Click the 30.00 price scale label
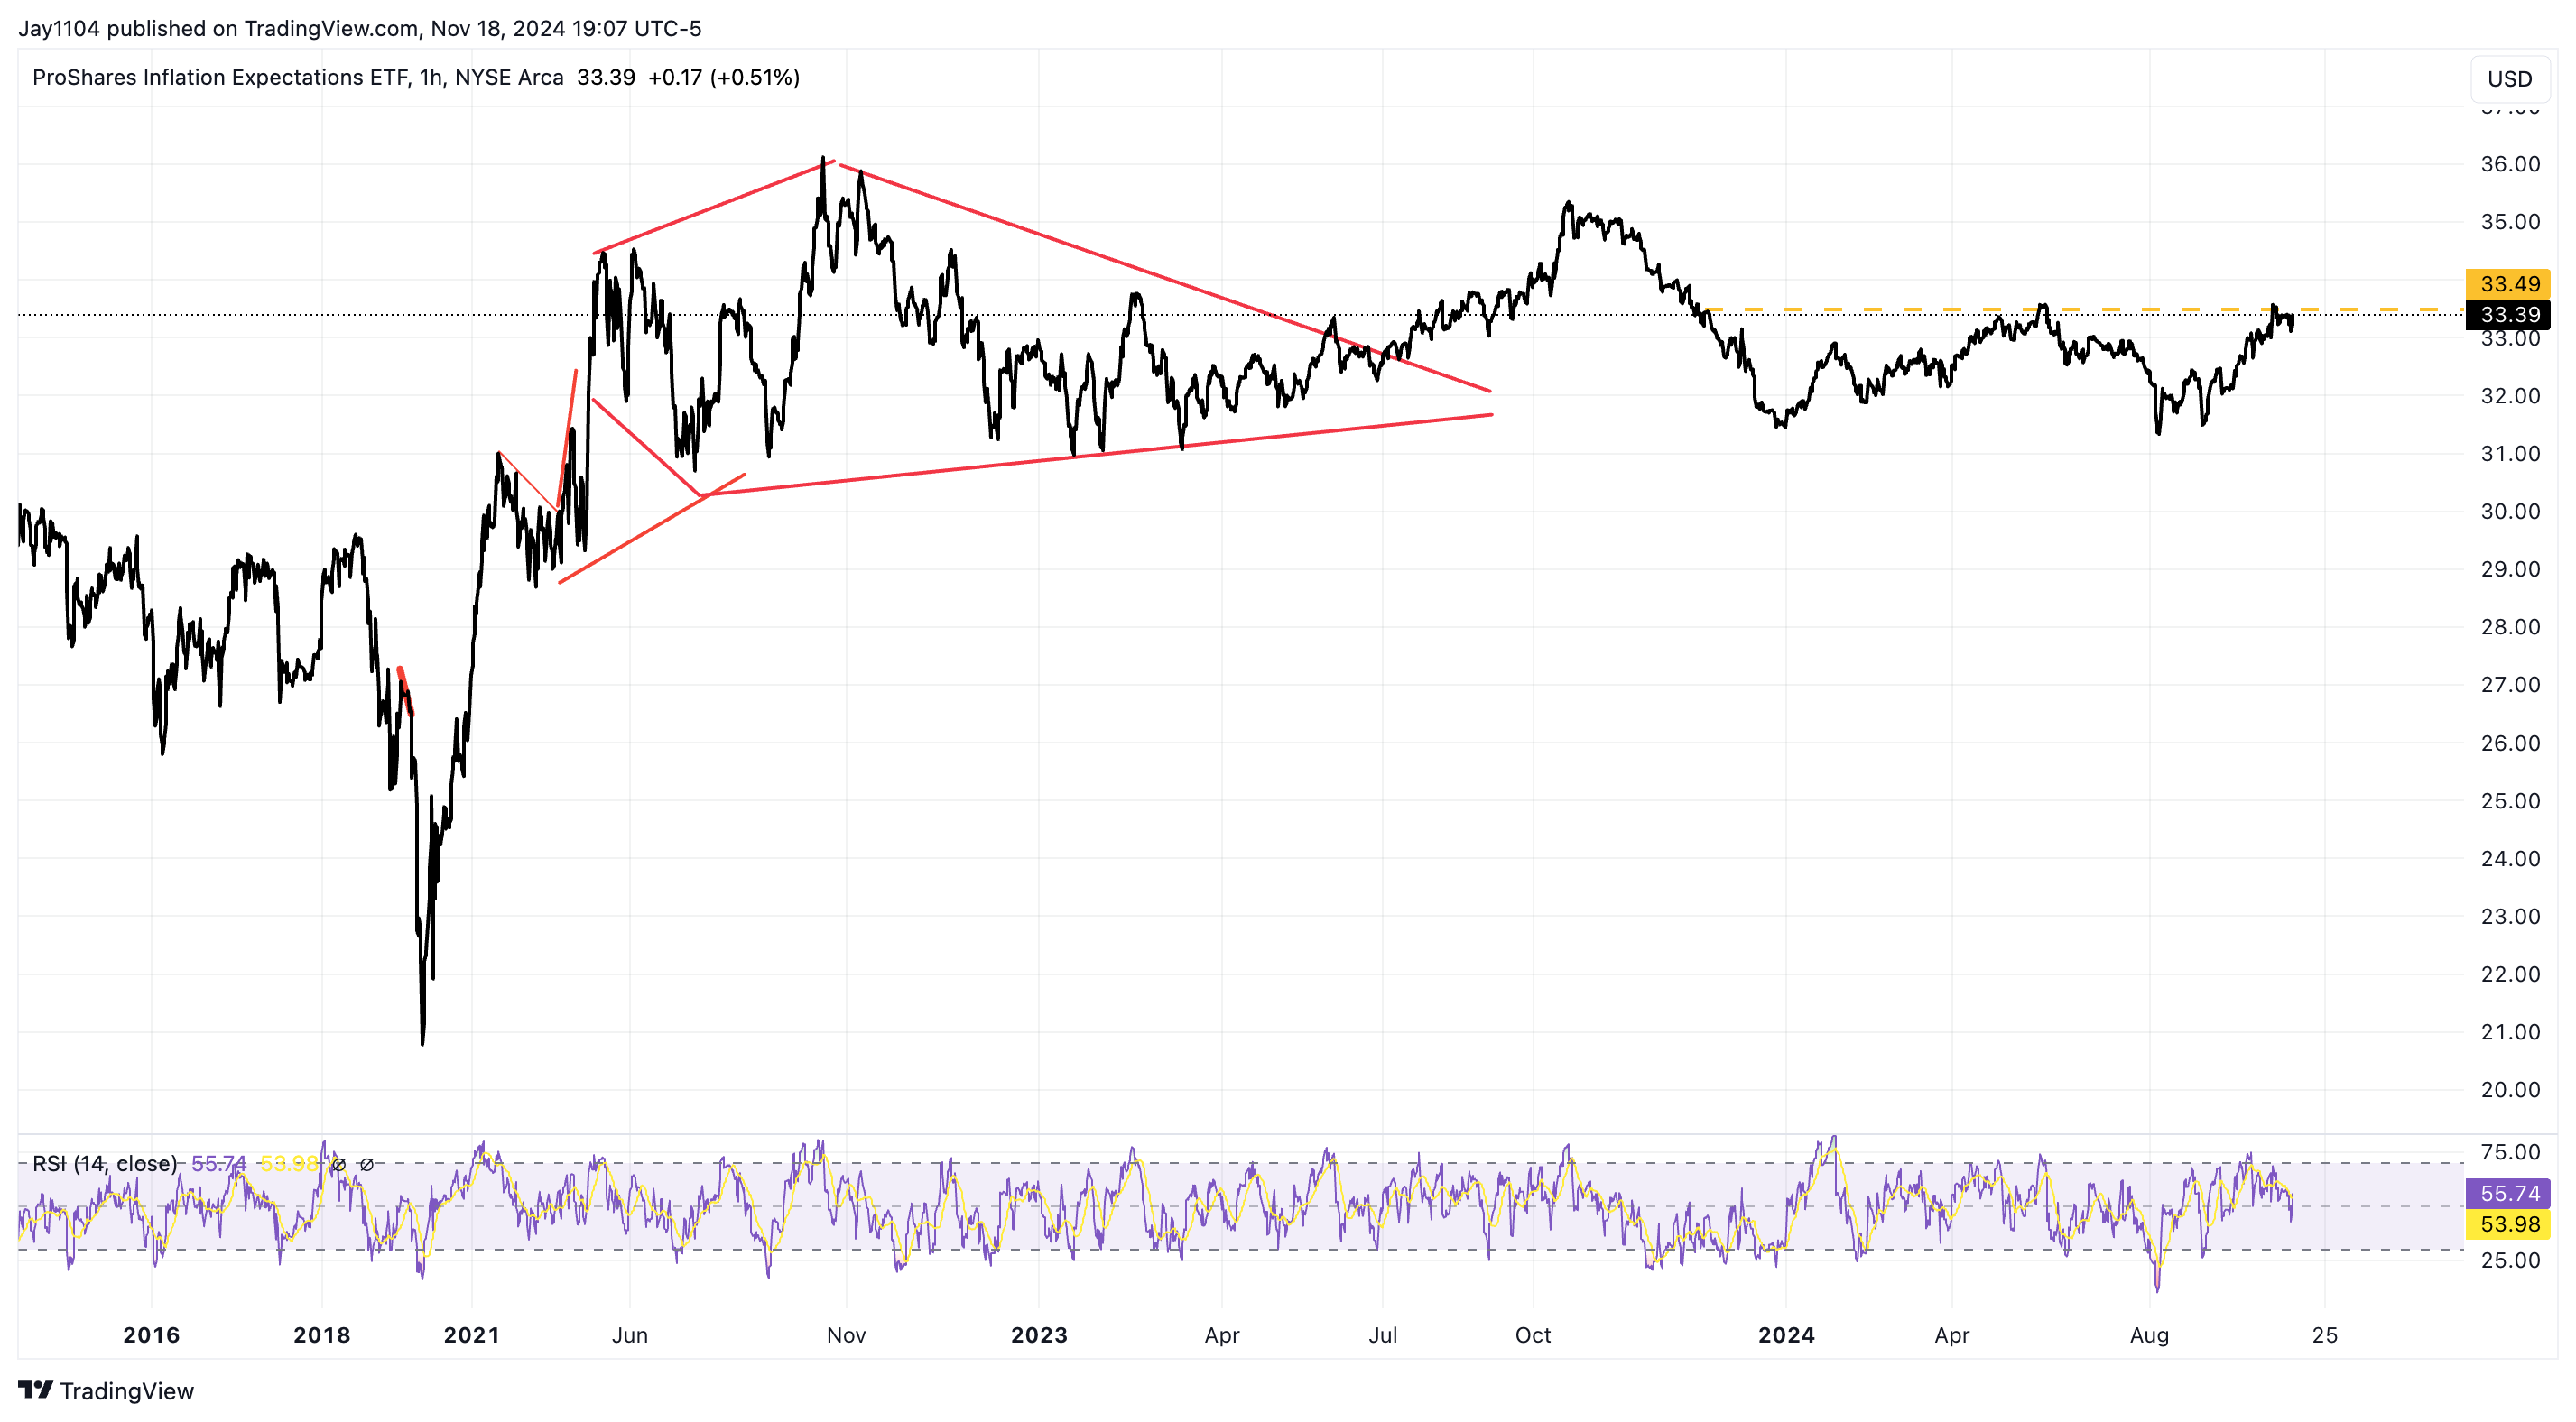 click(2510, 512)
